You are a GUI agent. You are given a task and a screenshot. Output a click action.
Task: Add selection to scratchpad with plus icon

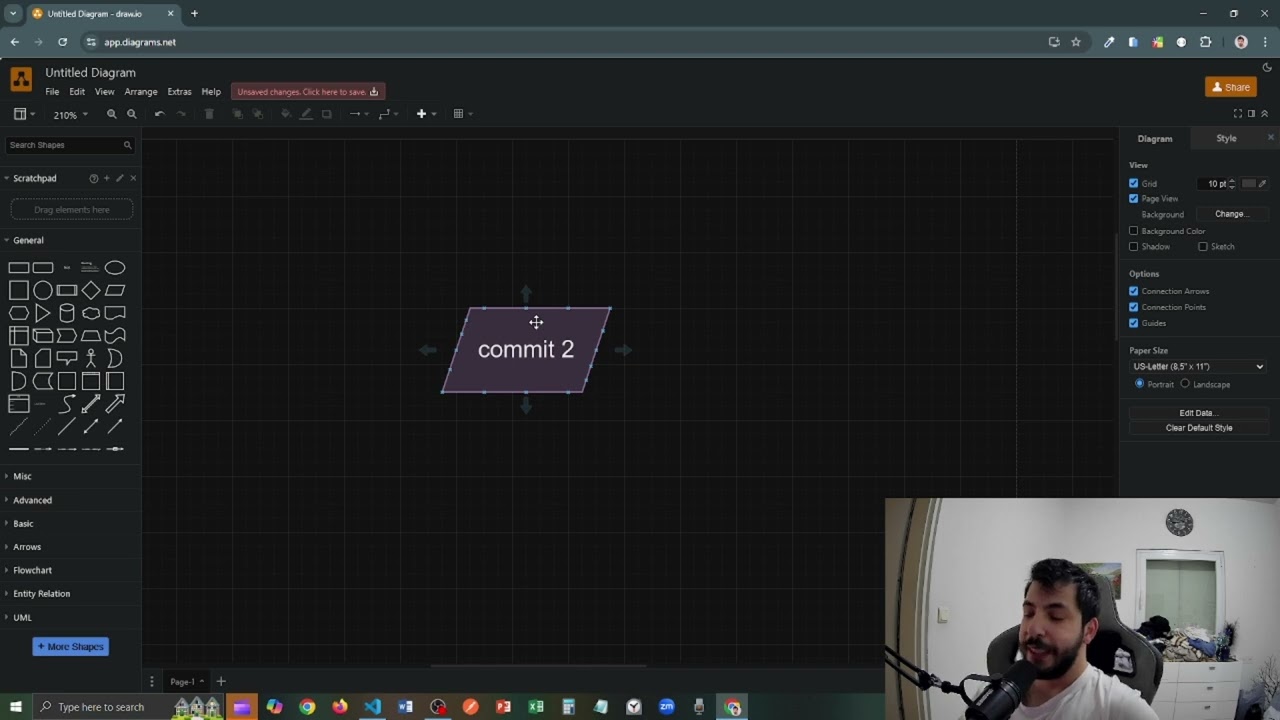pos(107,178)
